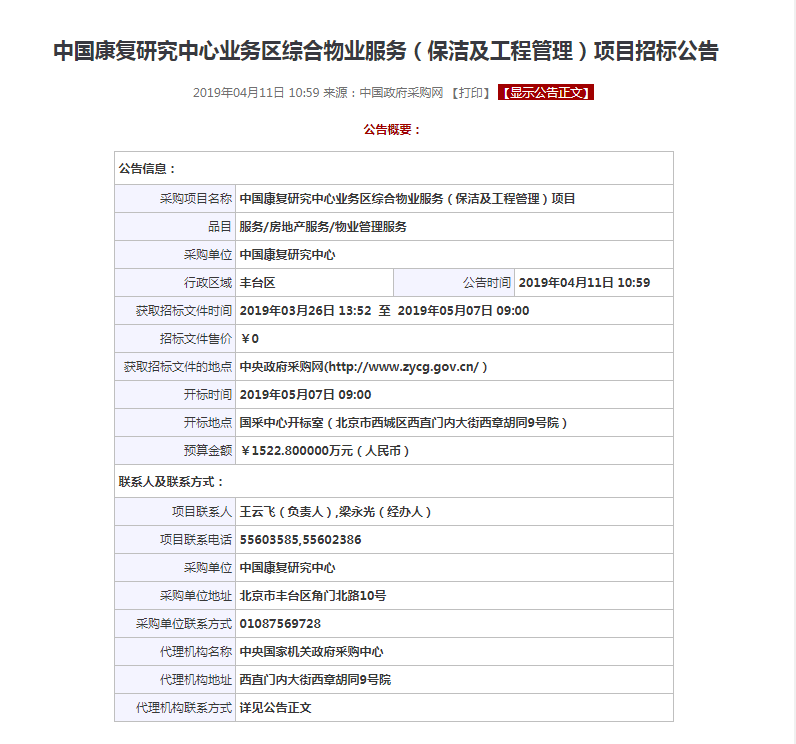Screen dimensions: 796x744
Task: Click the 公告概要： heading
Action: click(392, 130)
